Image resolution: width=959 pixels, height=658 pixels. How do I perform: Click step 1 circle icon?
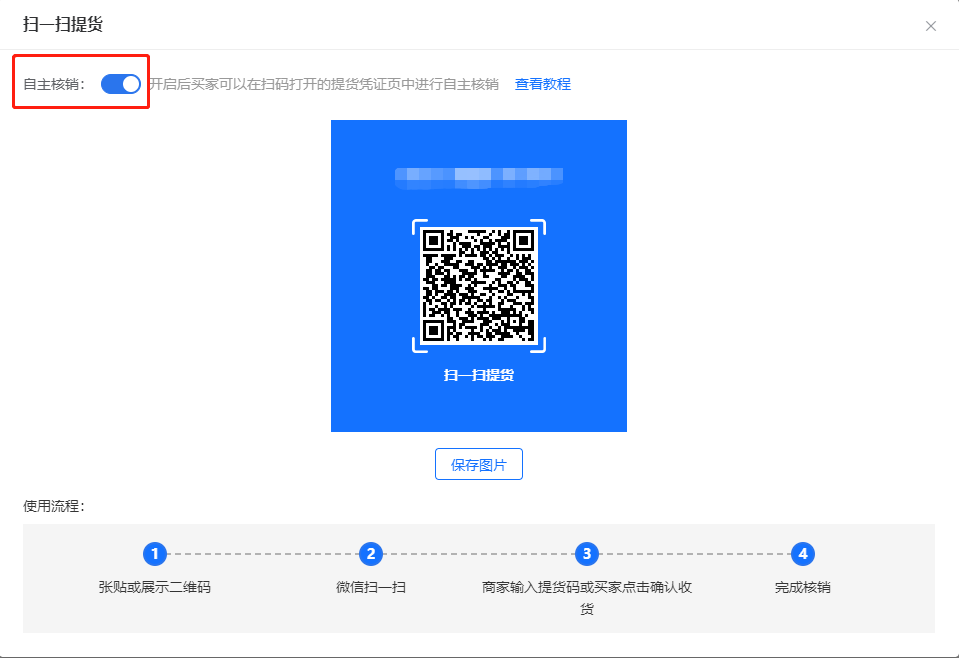point(155,554)
